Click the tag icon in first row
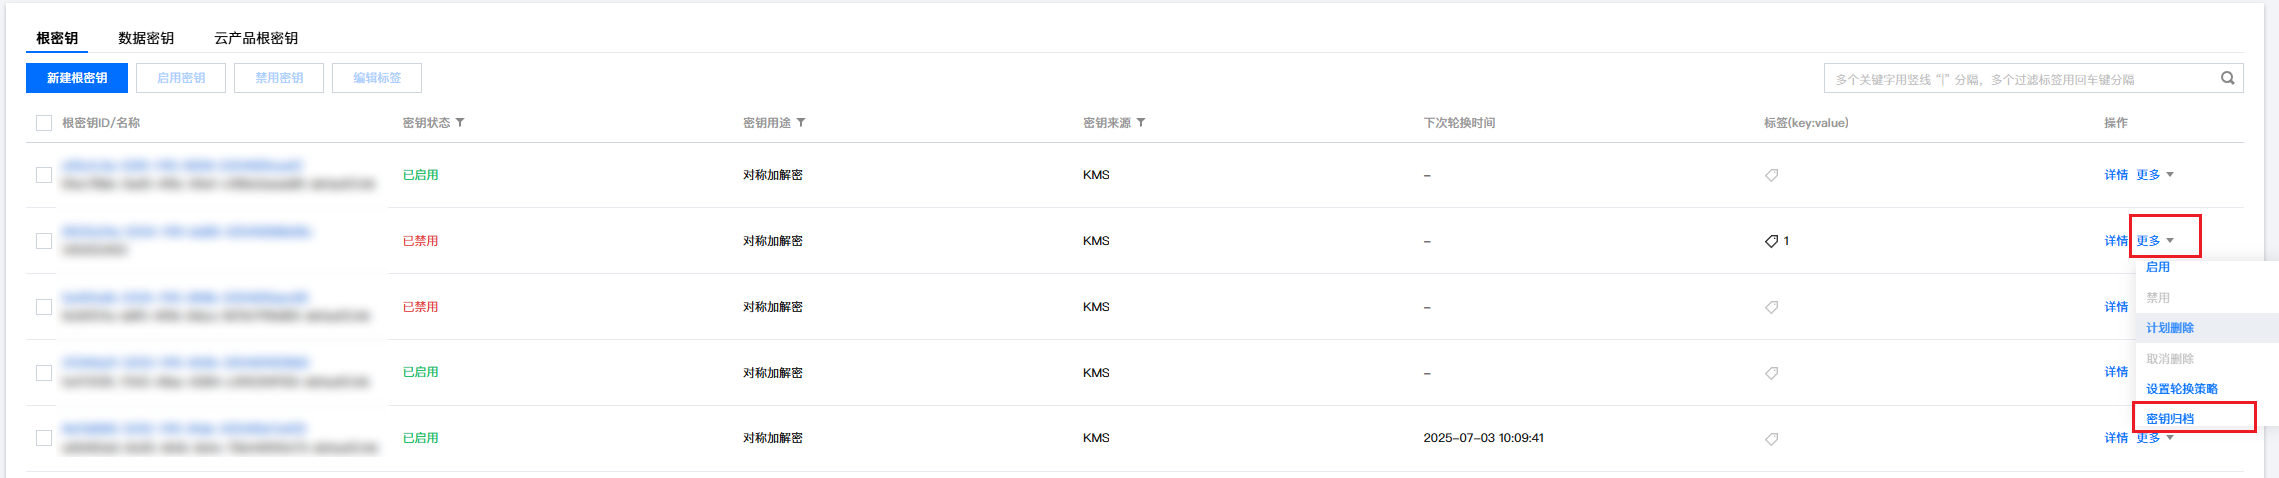This screenshot has width=2279, height=478. click(x=1771, y=175)
